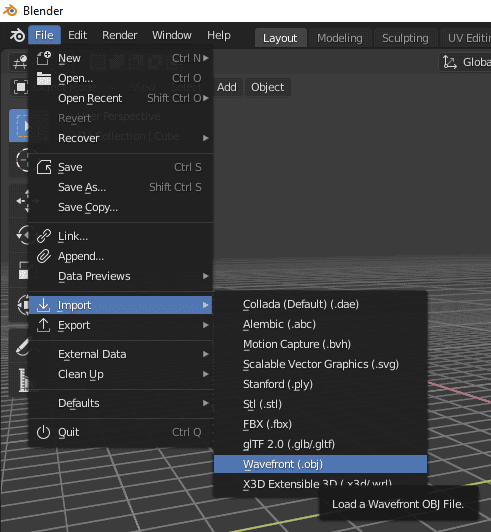The image size is (491, 532).
Task: Switch to the Layout workspace tab
Action: coord(280,38)
